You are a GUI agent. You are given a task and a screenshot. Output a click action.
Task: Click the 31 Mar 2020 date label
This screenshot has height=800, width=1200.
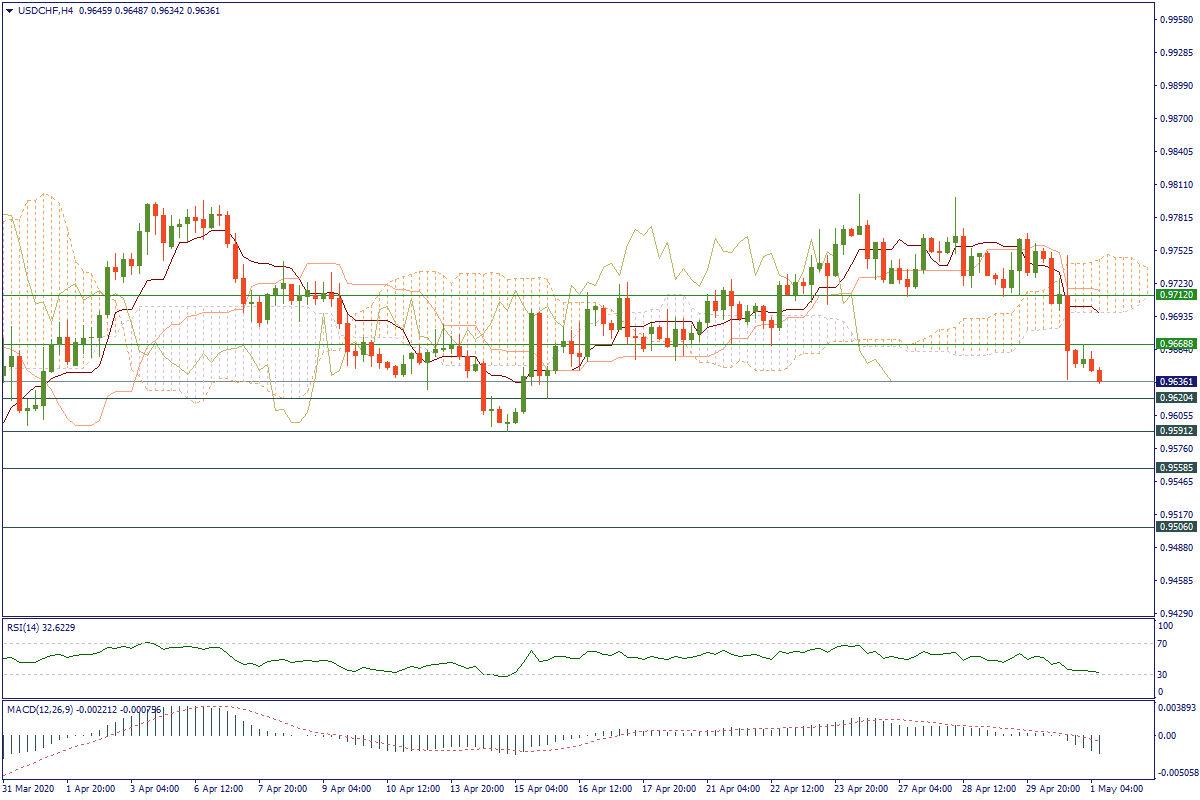[x=30, y=789]
